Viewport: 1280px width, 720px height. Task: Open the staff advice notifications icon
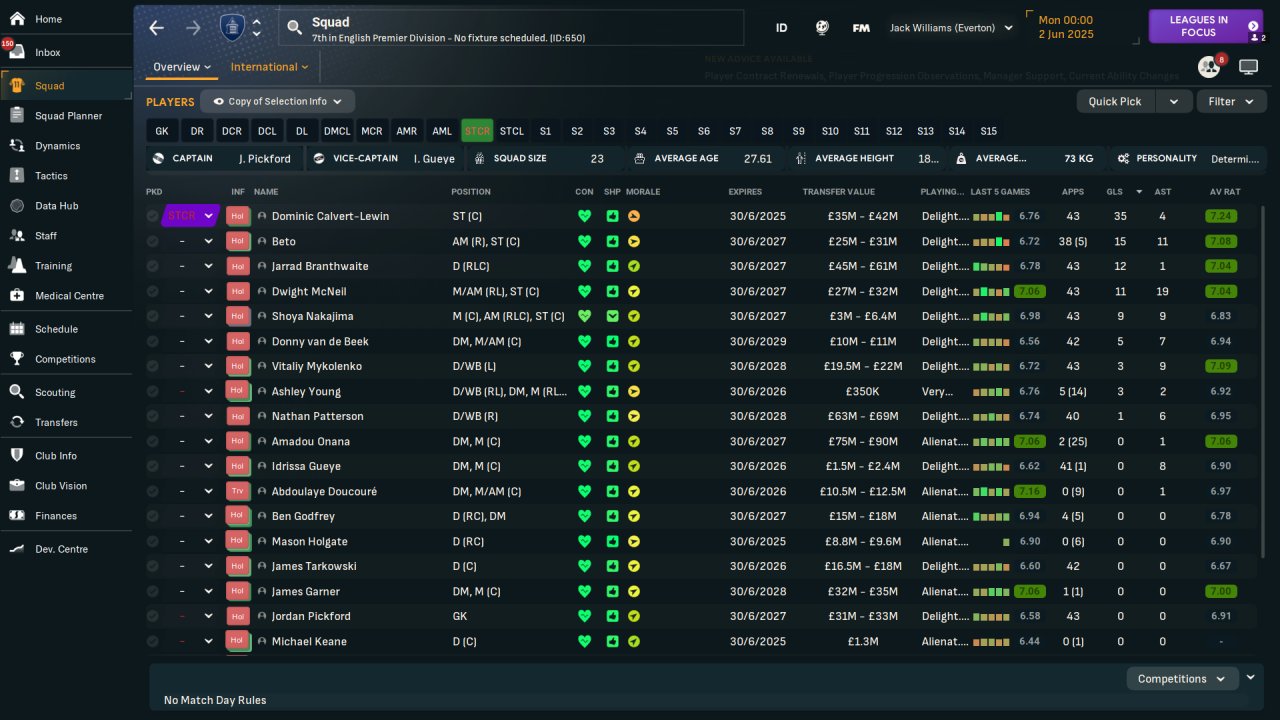pyautogui.click(x=1209, y=67)
